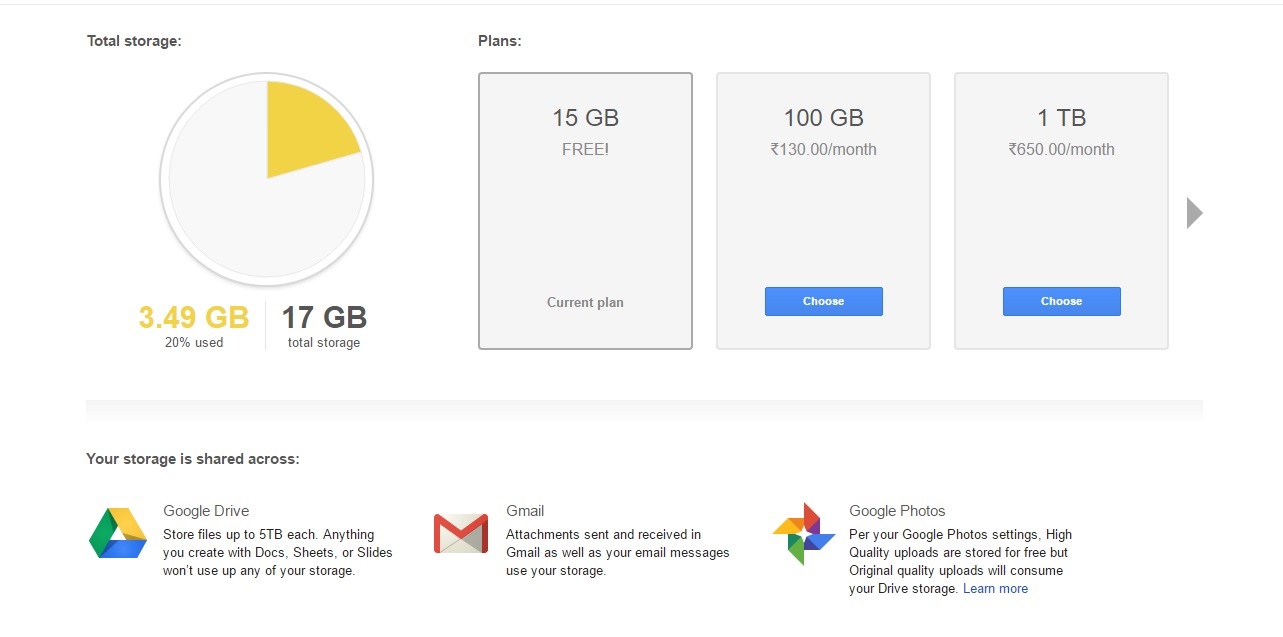Click the 3.49 GB usage figure
Image resolution: width=1283 pixels, height=637 pixels.
[193, 317]
